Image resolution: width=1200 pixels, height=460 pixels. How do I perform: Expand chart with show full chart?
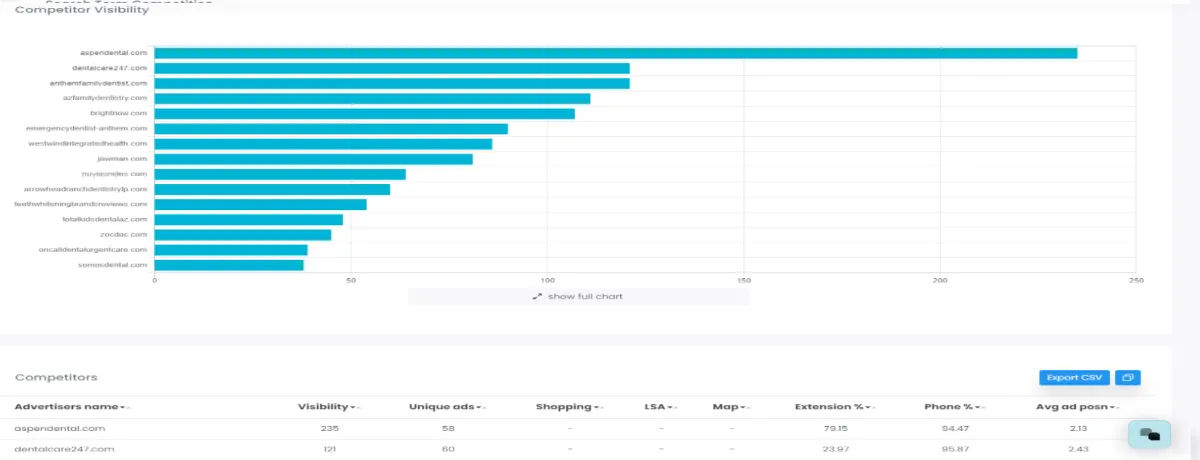pos(578,296)
